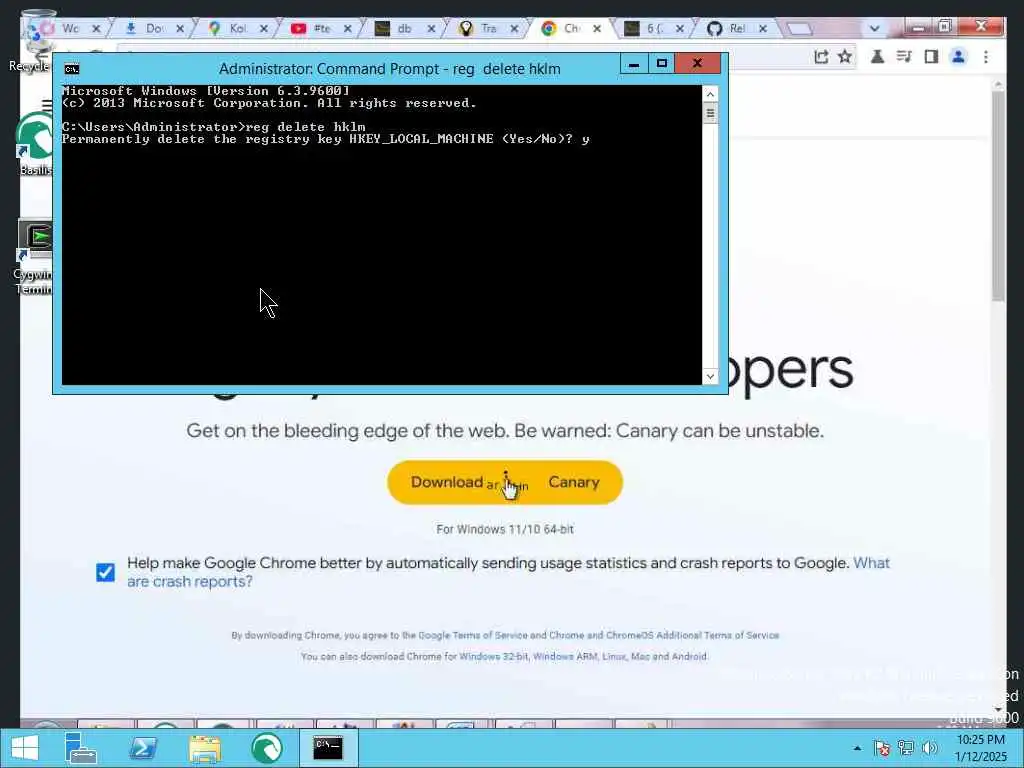1024x768 pixels.
Task: Toggle the Chrome side panel icon
Action: 931,57
